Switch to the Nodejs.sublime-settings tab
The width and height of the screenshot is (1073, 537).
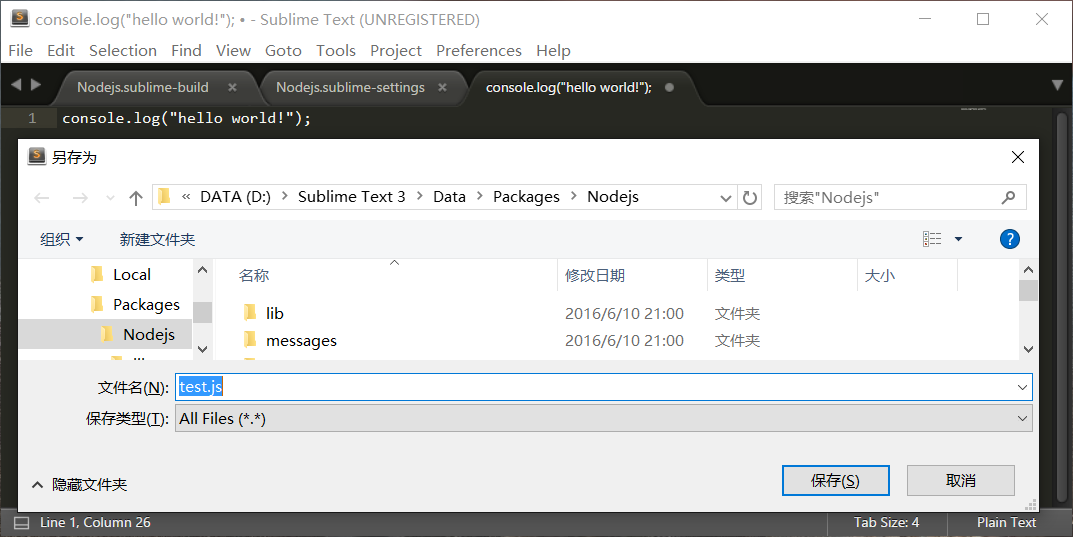pos(350,88)
